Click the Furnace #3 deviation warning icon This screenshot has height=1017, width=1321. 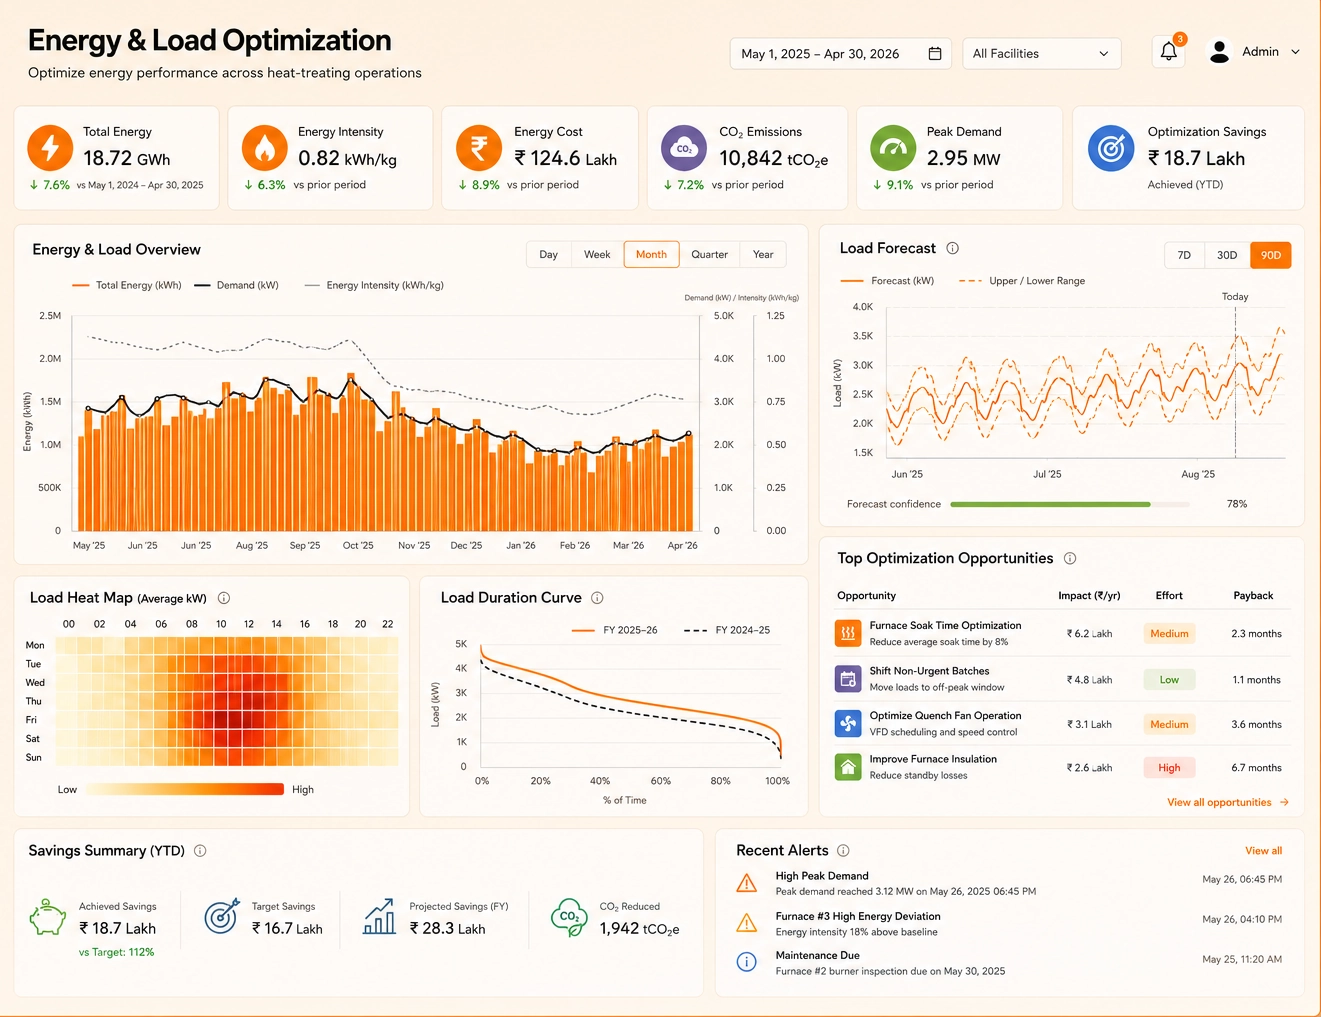pos(747,923)
